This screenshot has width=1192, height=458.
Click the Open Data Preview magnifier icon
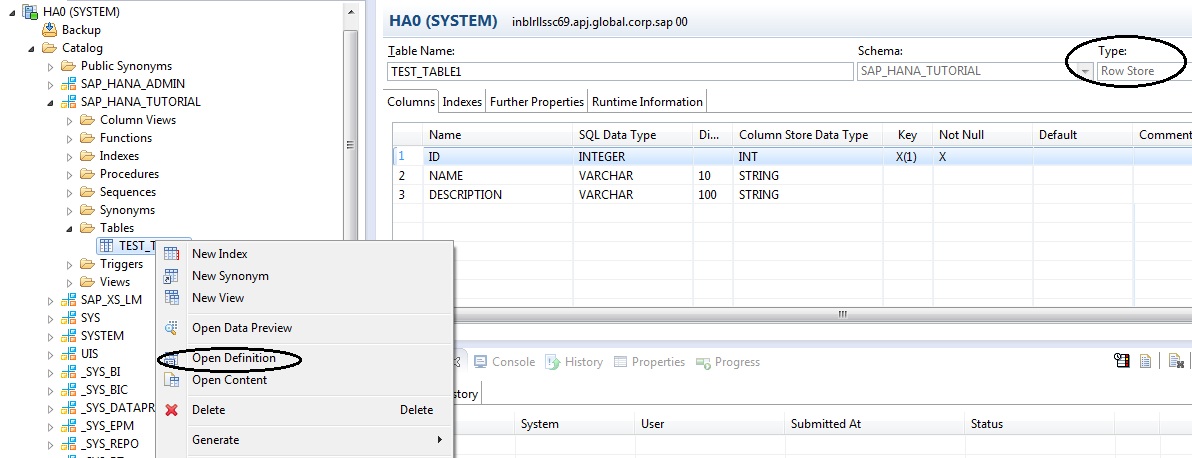coord(172,328)
